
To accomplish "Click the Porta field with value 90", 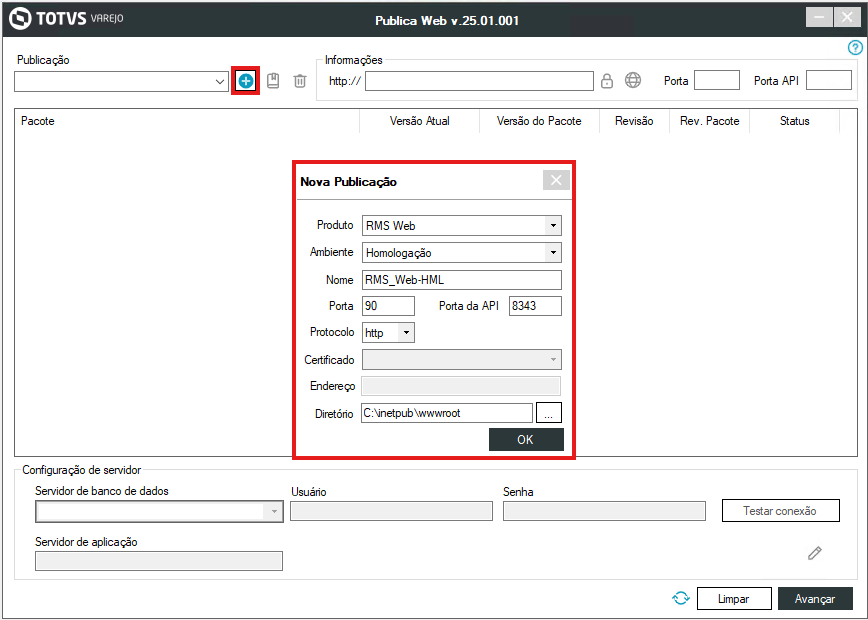I will (x=388, y=306).
